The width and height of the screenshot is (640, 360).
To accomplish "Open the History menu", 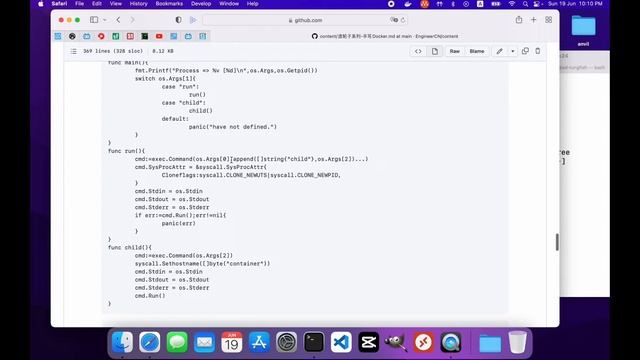I will [138, 4].
